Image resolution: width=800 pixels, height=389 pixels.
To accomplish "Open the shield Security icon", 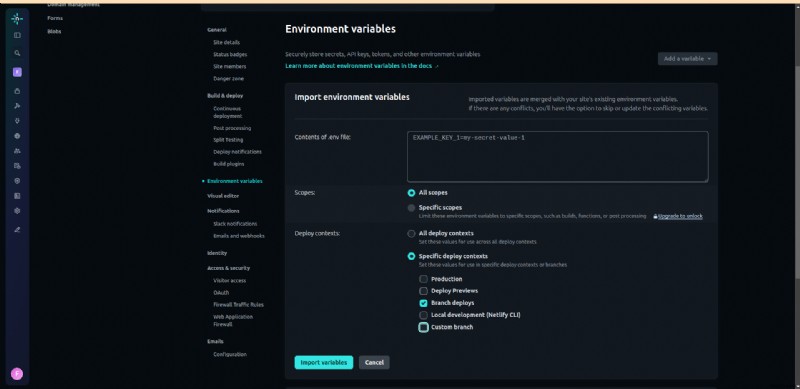I will [17, 181].
